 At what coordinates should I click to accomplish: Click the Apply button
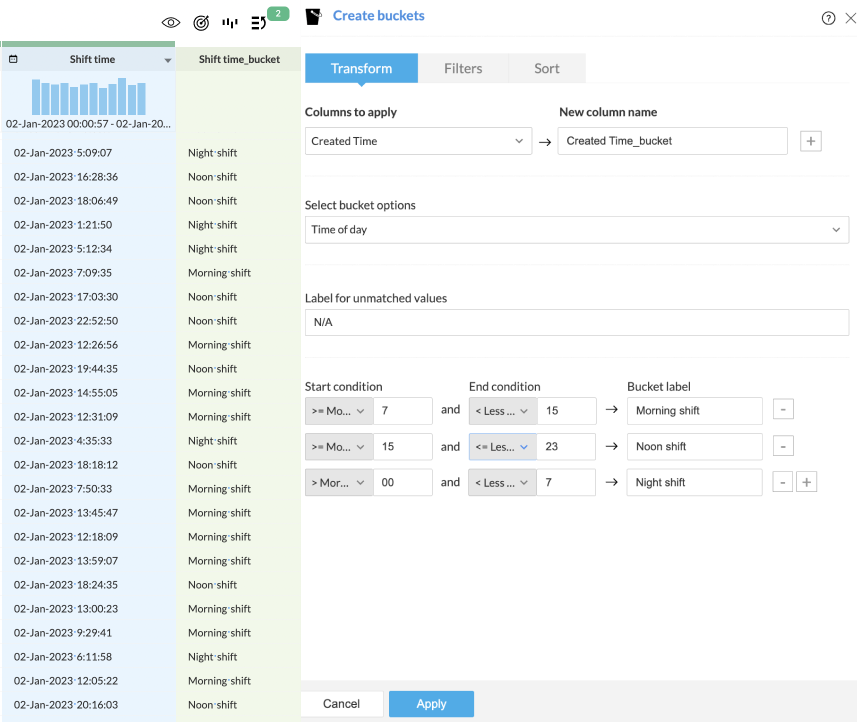pyautogui.click(x=431, y=704)
